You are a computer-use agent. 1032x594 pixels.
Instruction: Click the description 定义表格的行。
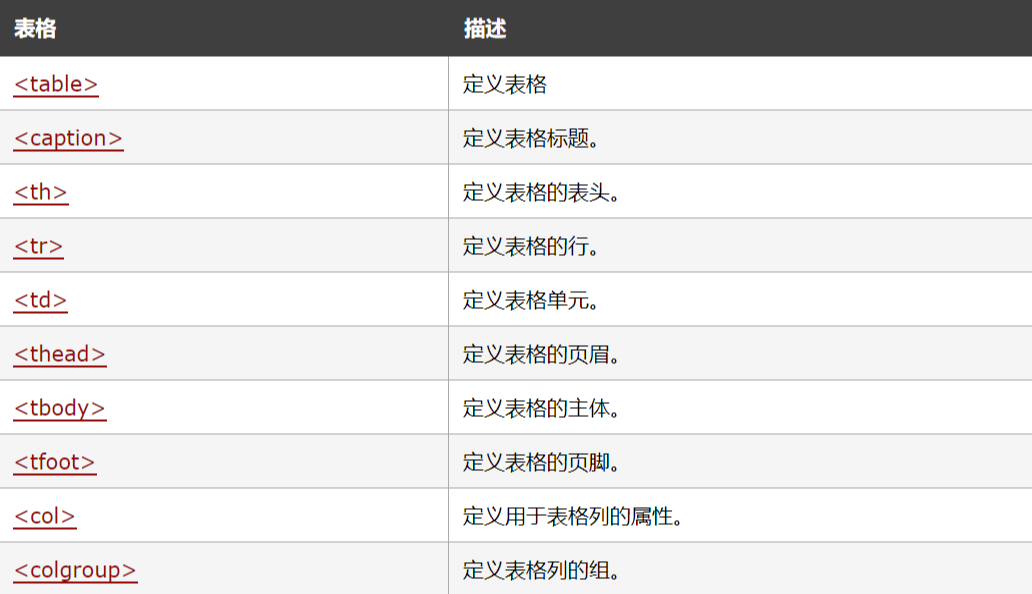point(530,246)
